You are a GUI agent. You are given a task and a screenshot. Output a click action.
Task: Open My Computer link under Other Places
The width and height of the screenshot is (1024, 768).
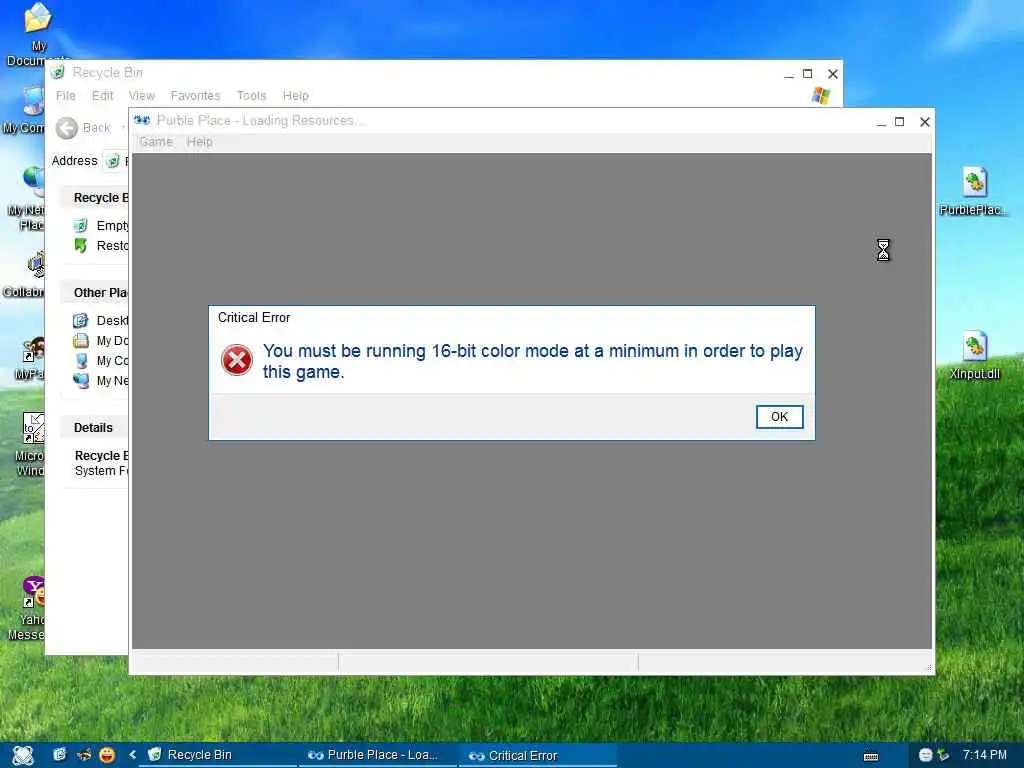click(112, 360)
